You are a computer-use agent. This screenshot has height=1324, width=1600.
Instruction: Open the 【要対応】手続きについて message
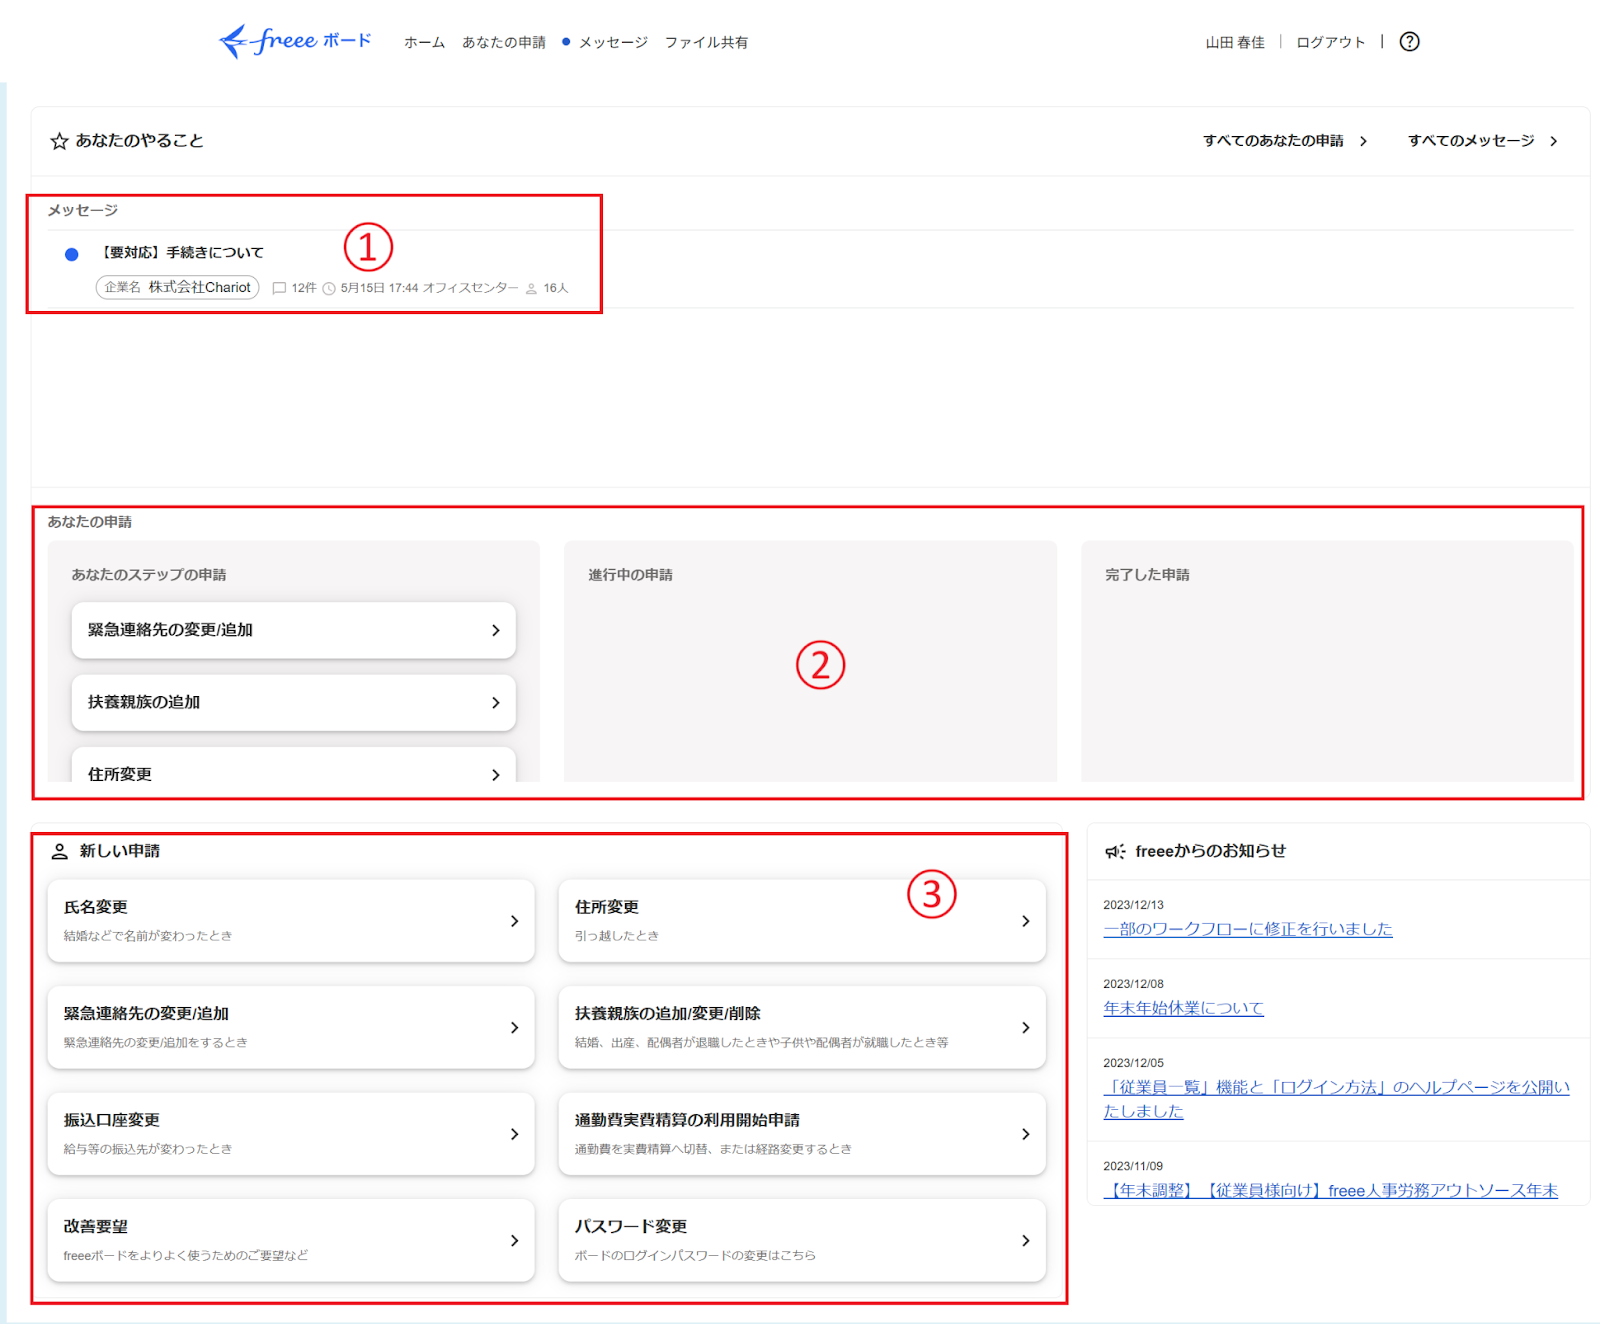183,252
